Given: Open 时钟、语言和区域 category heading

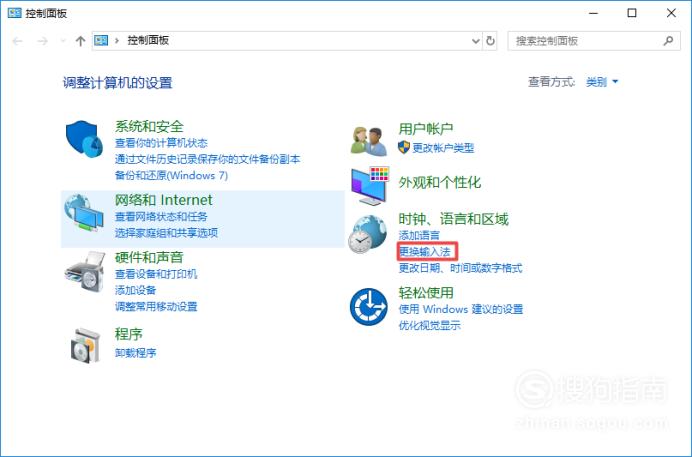Looking at the screenshot, I should click(453, 219).
